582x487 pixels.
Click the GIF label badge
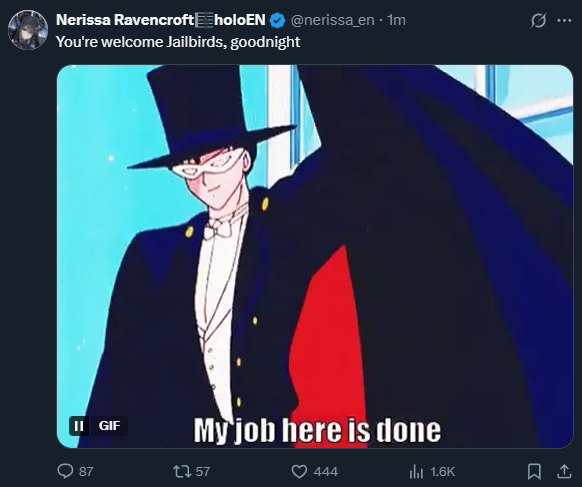109,426
